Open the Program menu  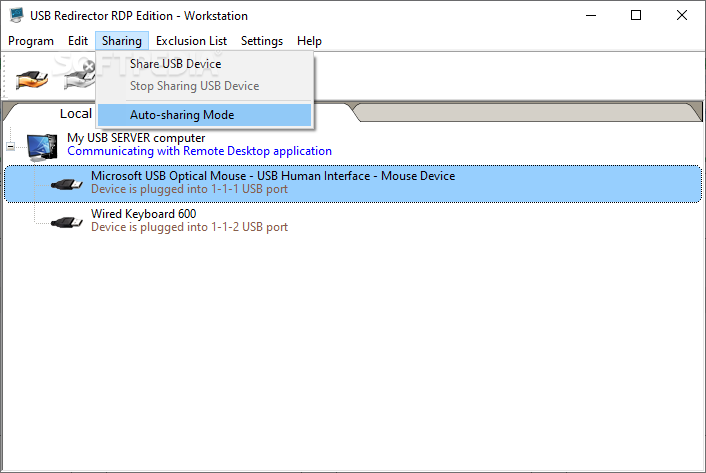coord(31,41)
